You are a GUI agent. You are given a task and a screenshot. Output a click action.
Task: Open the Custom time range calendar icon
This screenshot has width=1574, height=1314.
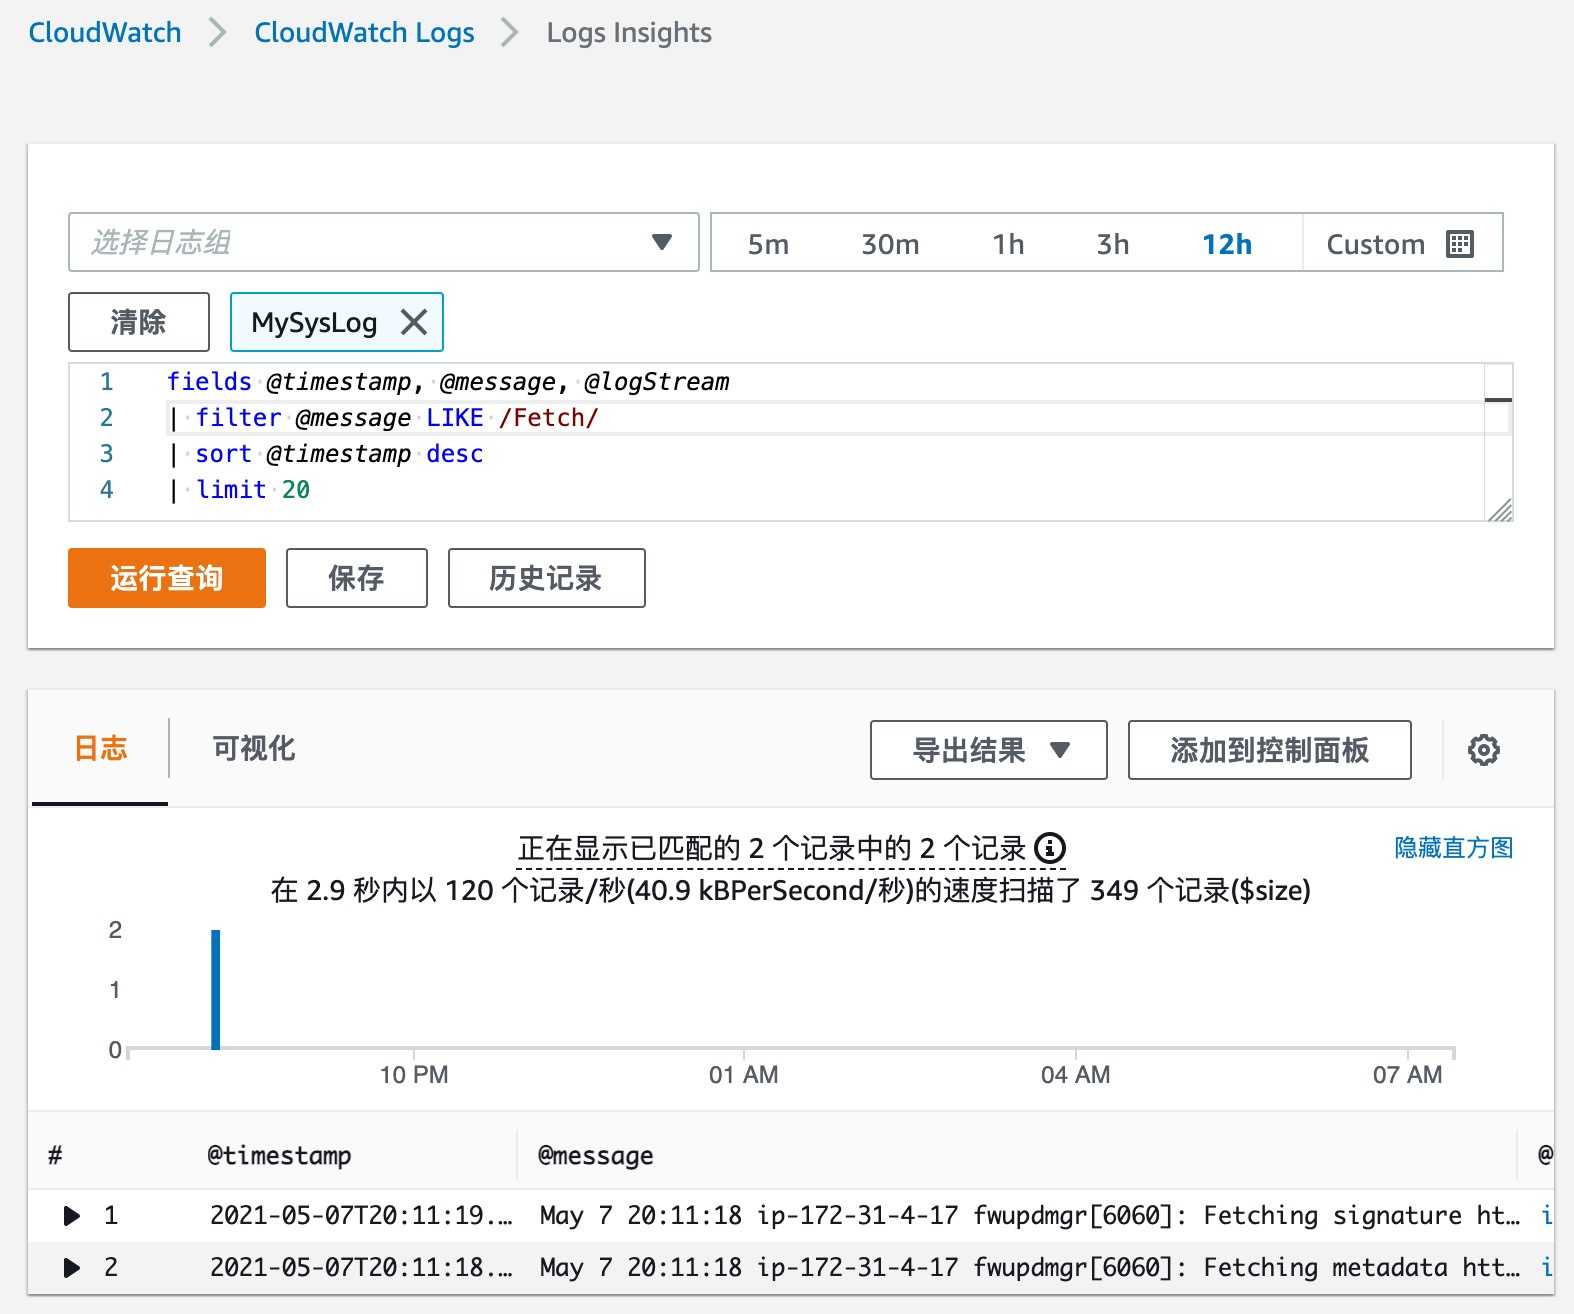click(1459, 244)
